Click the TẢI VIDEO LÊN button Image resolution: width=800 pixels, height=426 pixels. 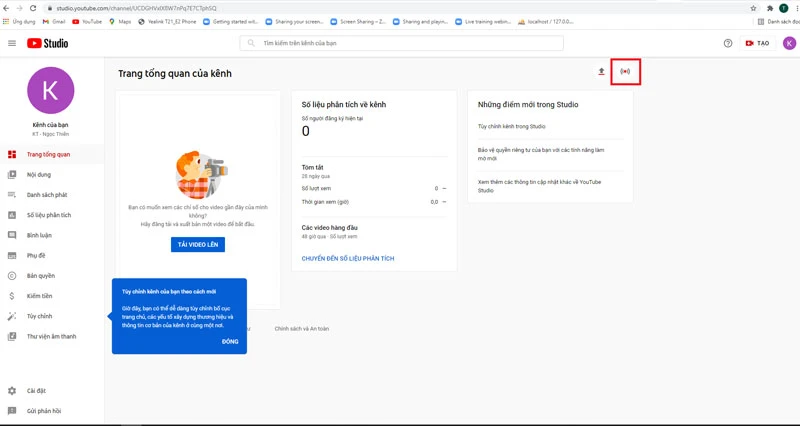pyautogui.click(x=198, y=245)
